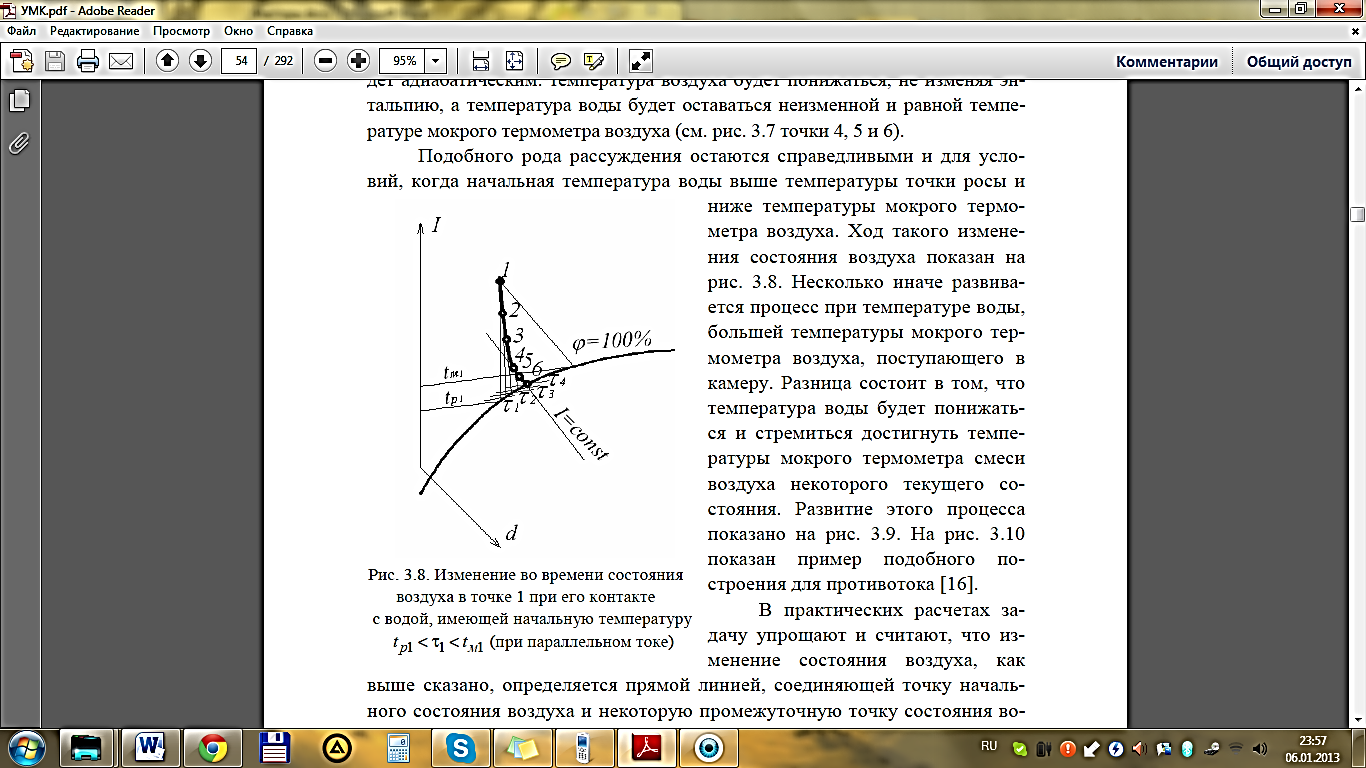
Task: Fit page to window width icon
Action: click(481, 61)
